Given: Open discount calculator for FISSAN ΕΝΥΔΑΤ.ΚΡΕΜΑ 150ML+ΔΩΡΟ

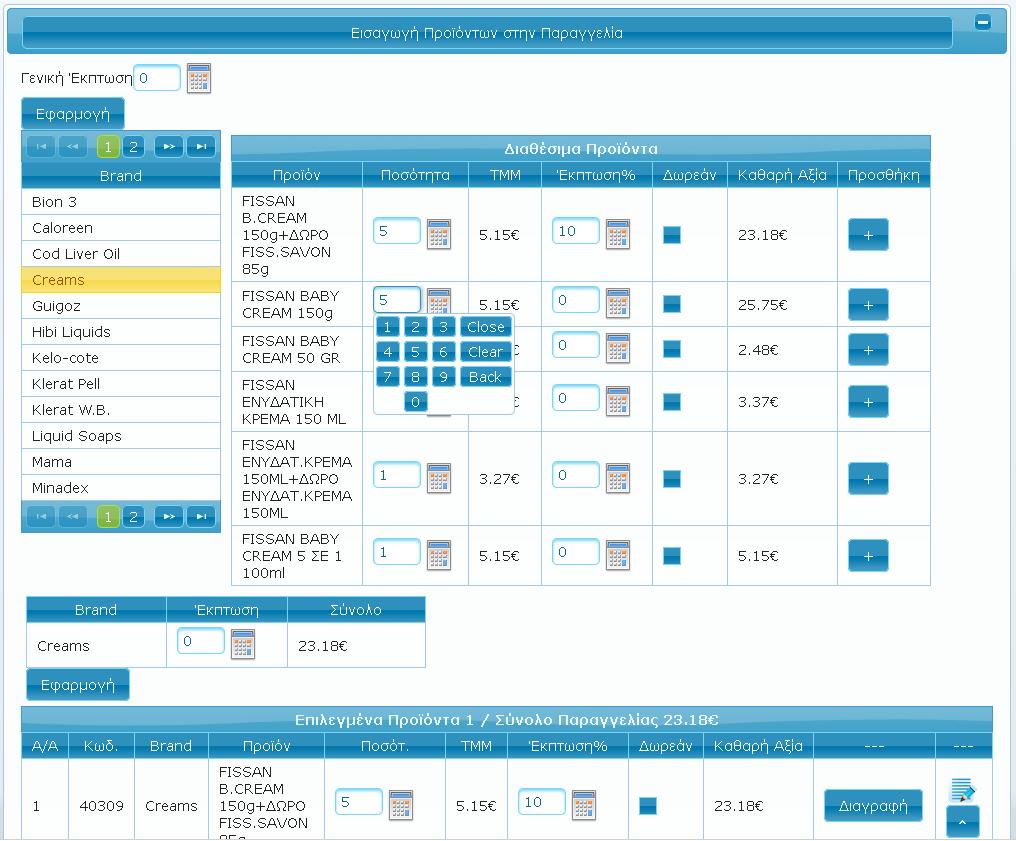Looking at the screenshot, I should [618, 479].
